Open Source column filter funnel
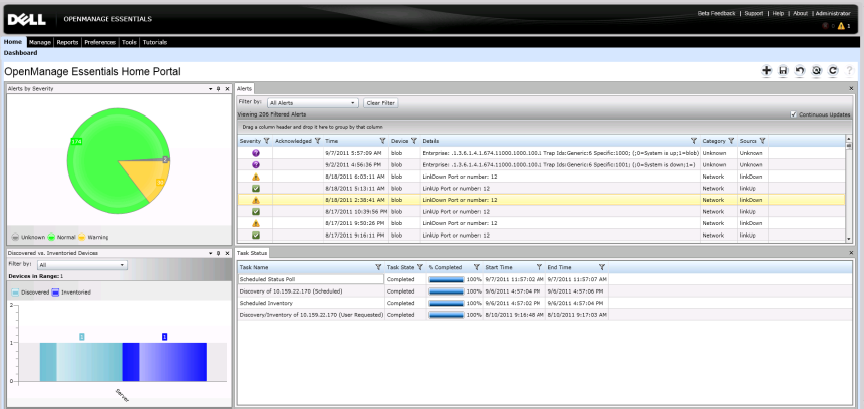864x409 pixels. pos(763,141)
